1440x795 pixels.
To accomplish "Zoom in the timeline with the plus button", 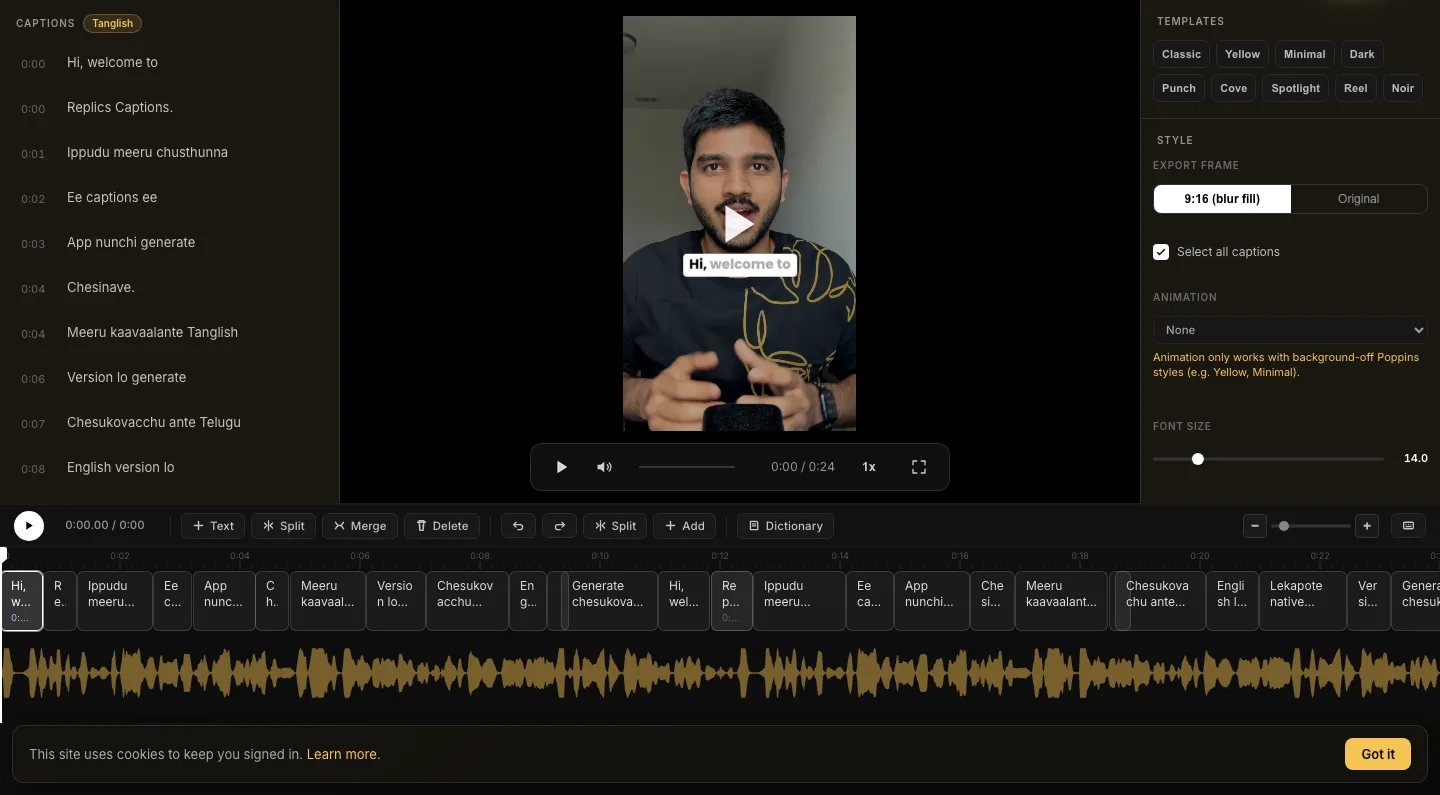I will pos(1367,526).
